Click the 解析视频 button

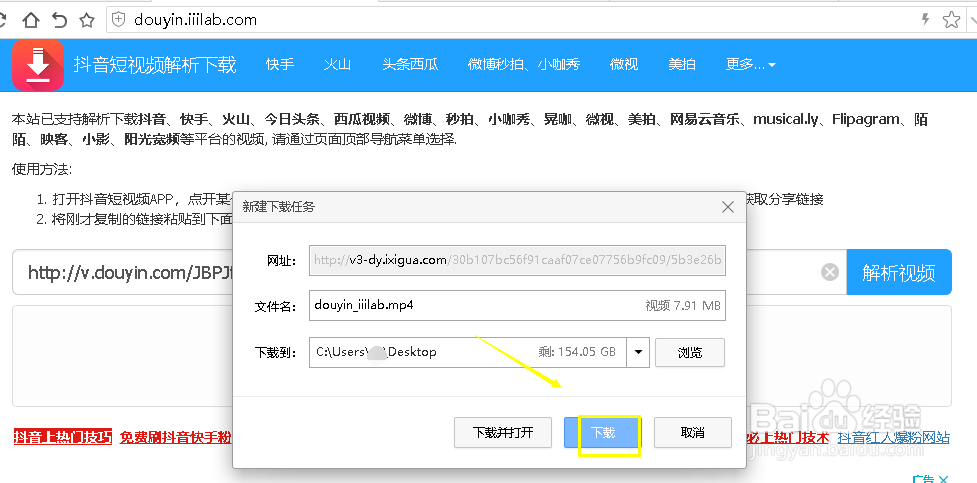pyautogui.click(x=899, y=272)
